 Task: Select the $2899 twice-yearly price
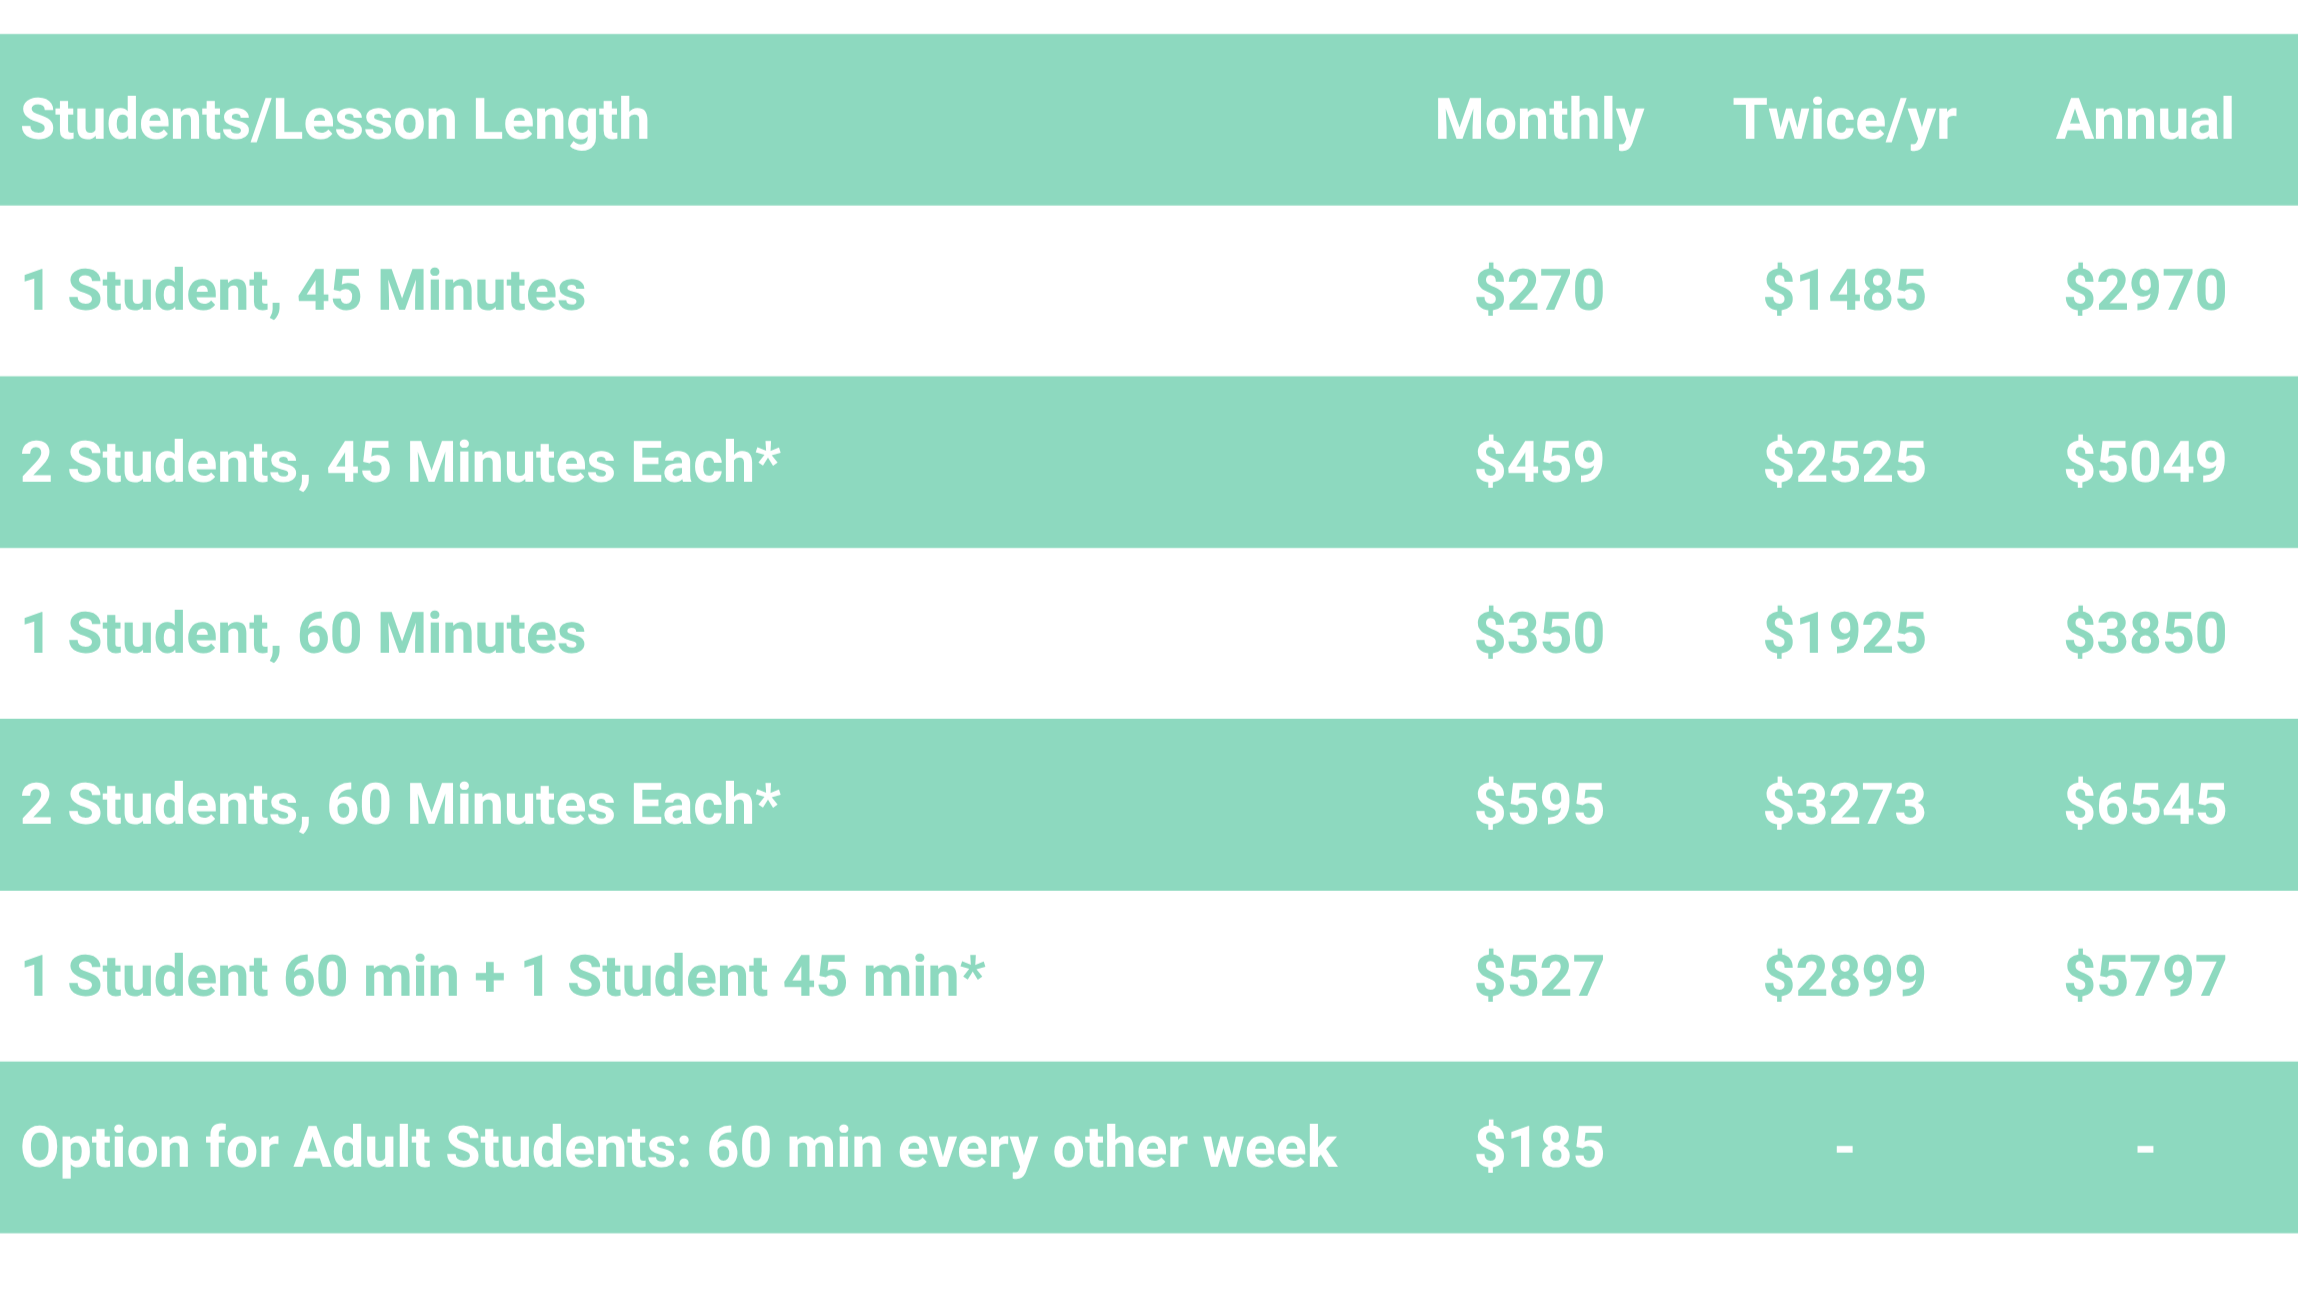coord(1844,976)
